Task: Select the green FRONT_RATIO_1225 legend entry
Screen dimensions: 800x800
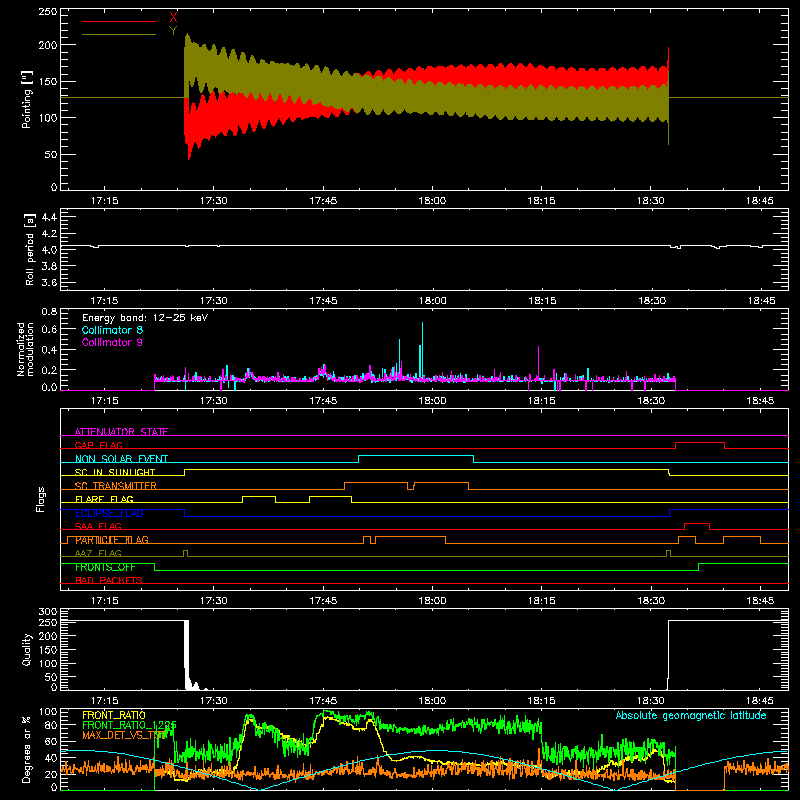Action: pos(130,725)
